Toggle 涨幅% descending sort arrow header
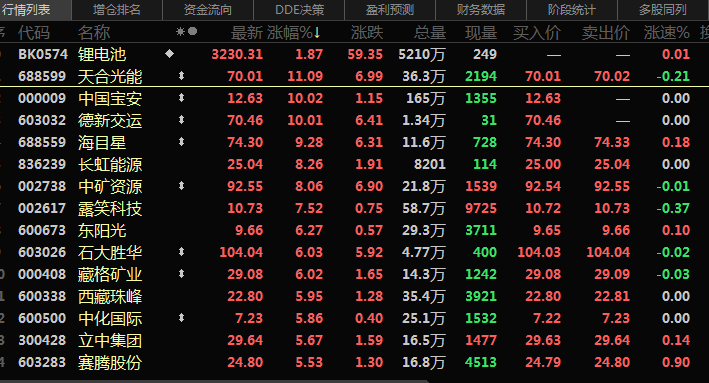This screenshot has height=383, width=709. pos(294,33)
